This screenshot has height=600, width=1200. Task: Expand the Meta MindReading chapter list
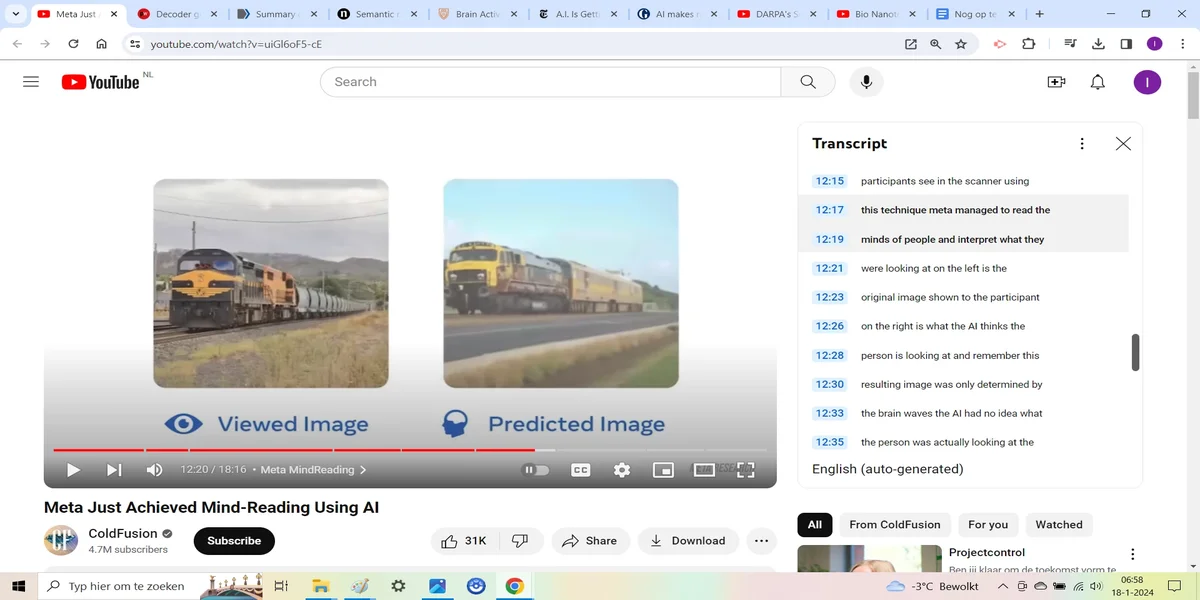coord(314,470)
